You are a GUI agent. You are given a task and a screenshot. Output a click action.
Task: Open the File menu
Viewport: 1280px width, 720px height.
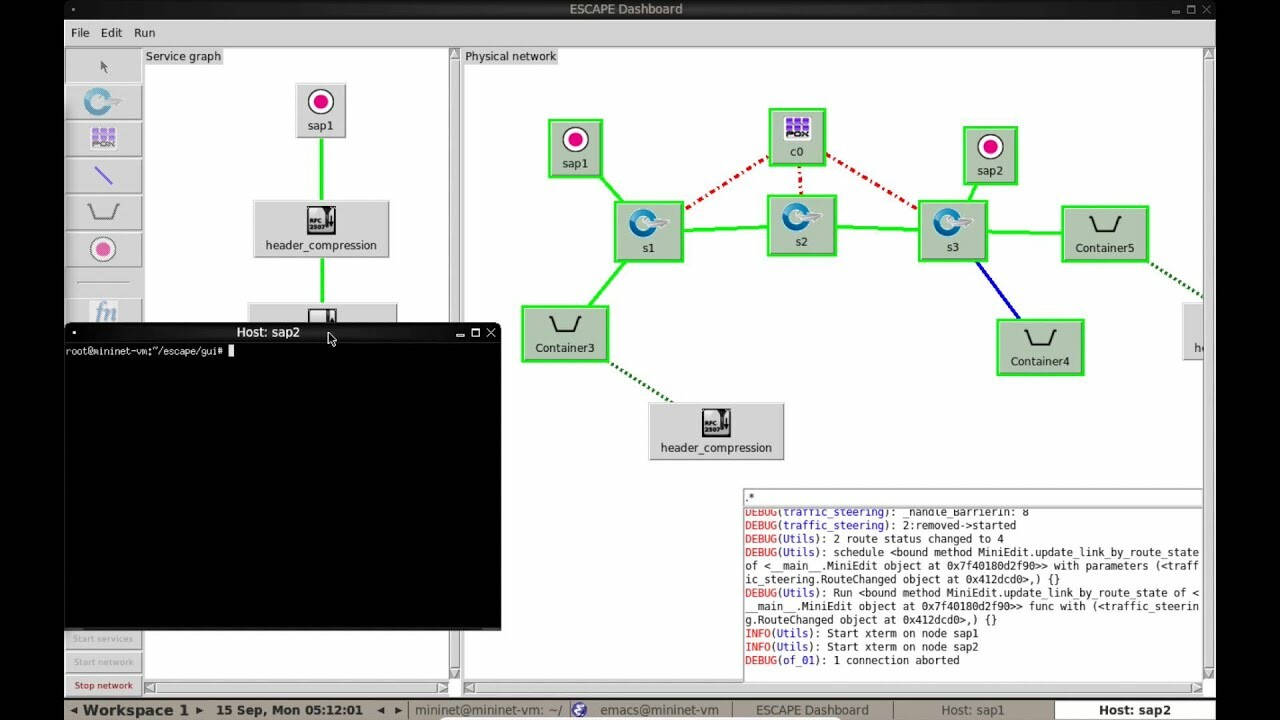(x=79, y=32)
